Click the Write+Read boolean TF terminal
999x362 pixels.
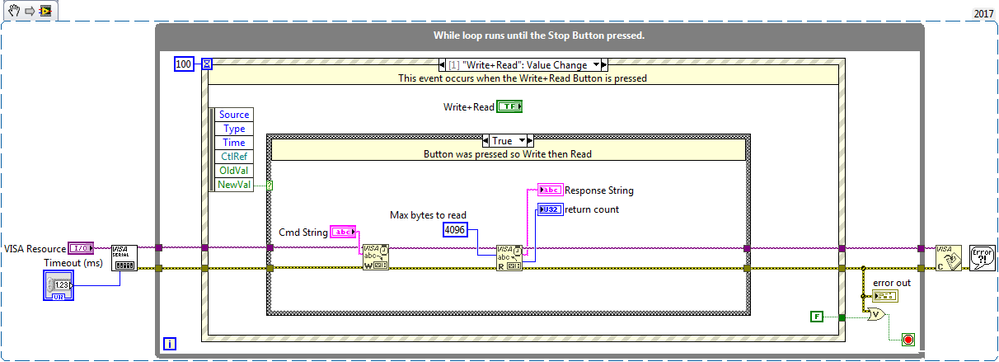tap(509, 107)
